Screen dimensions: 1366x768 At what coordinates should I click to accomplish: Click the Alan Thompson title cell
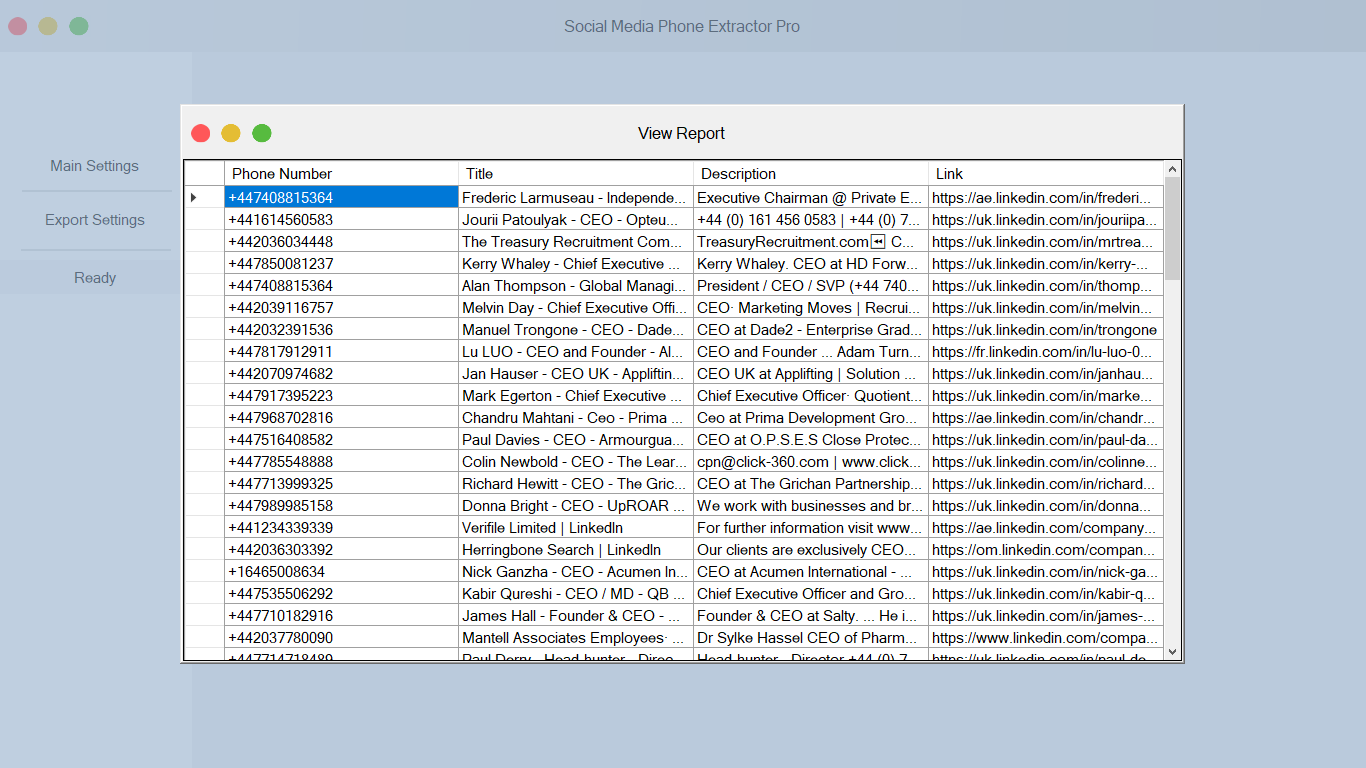click(576, 286)
